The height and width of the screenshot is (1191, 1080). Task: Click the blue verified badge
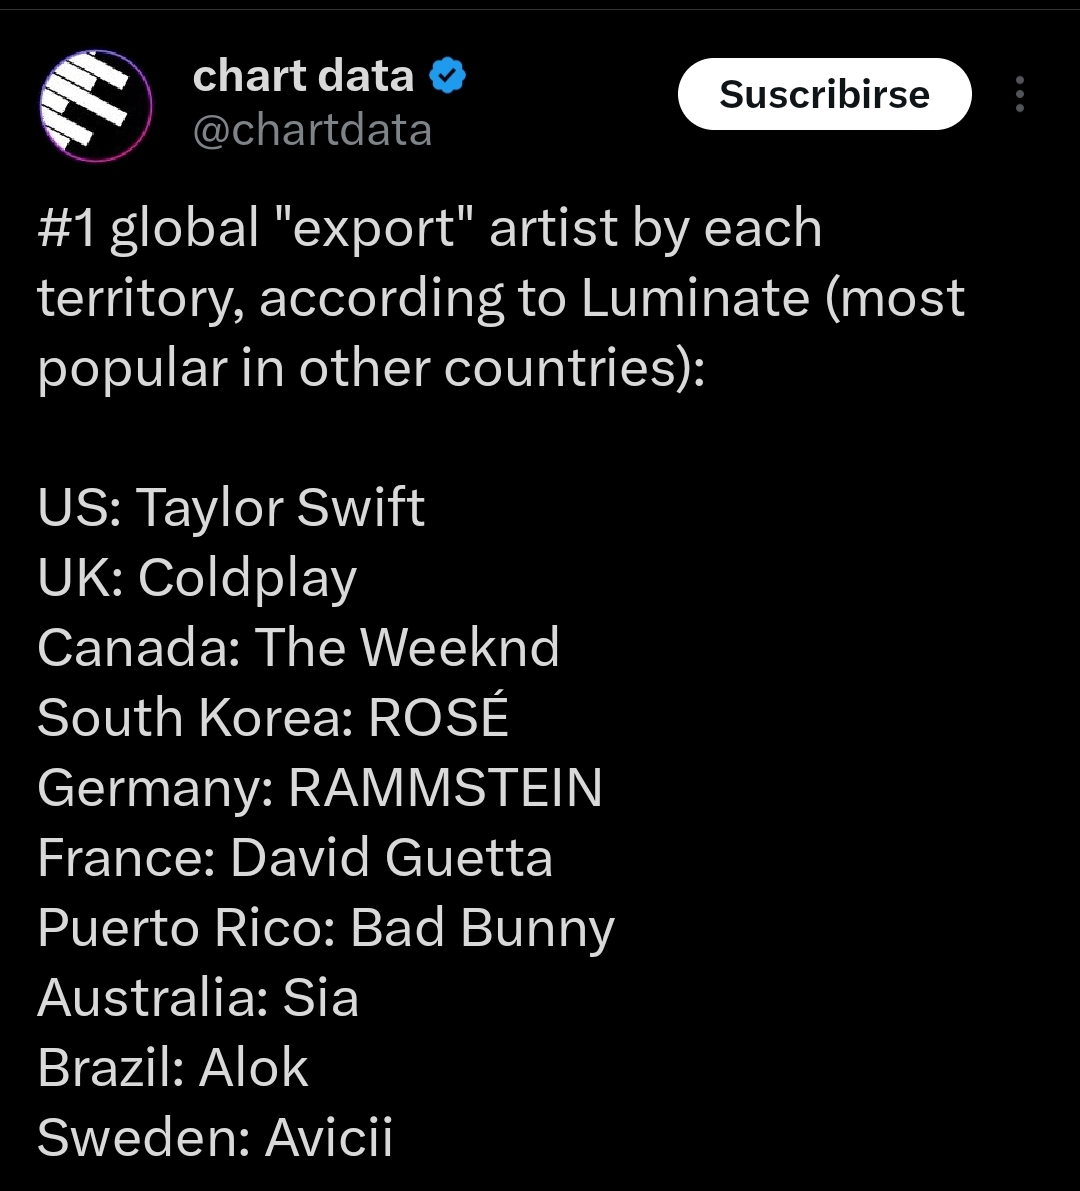[x=449, y=76]
